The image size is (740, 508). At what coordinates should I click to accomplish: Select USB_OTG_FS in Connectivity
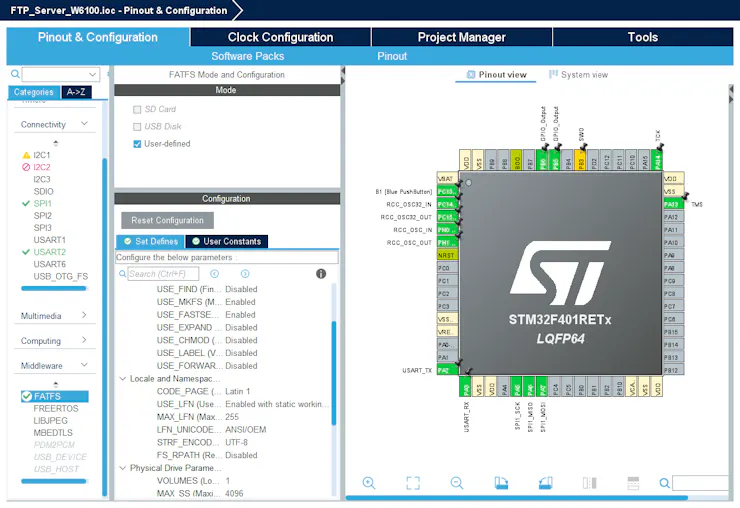tap(60, 277)
